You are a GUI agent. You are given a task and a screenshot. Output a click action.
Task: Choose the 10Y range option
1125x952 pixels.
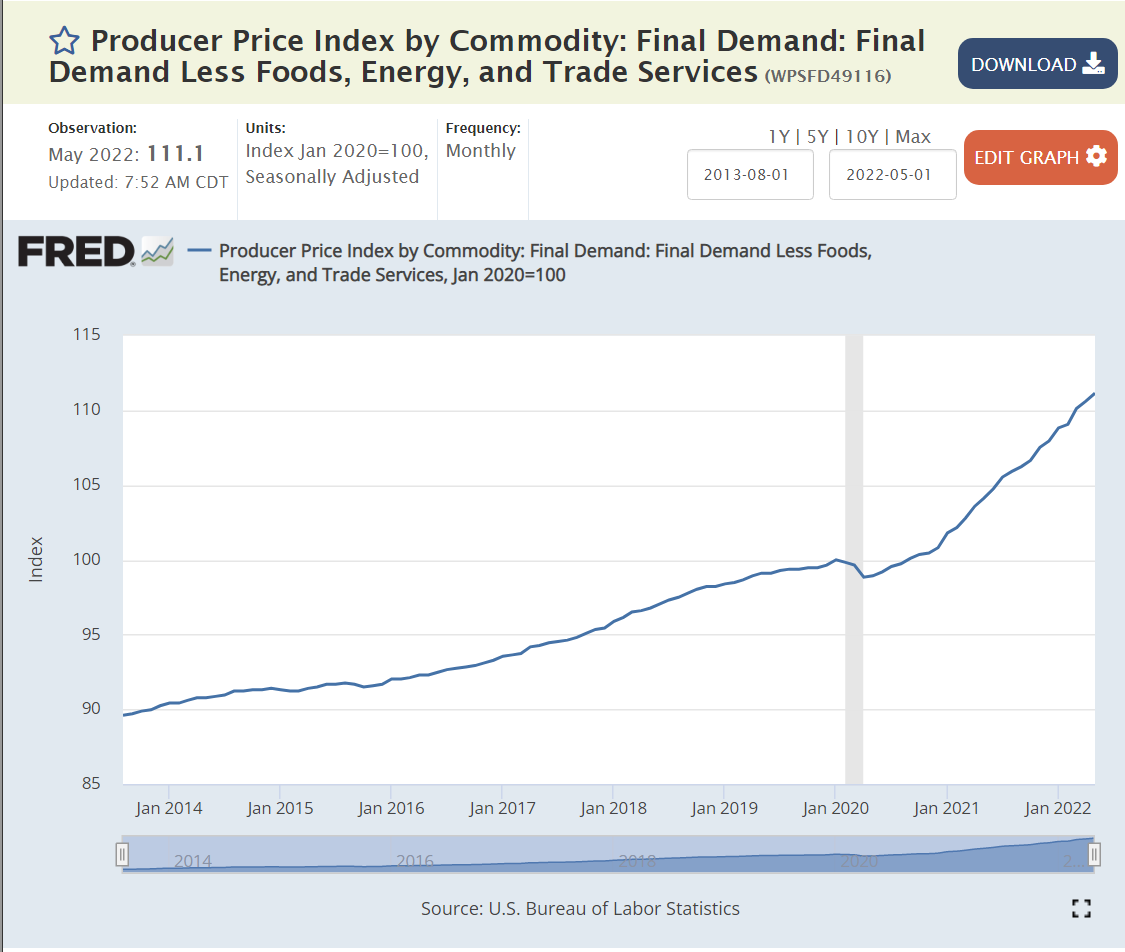click(x=863, y=136)
